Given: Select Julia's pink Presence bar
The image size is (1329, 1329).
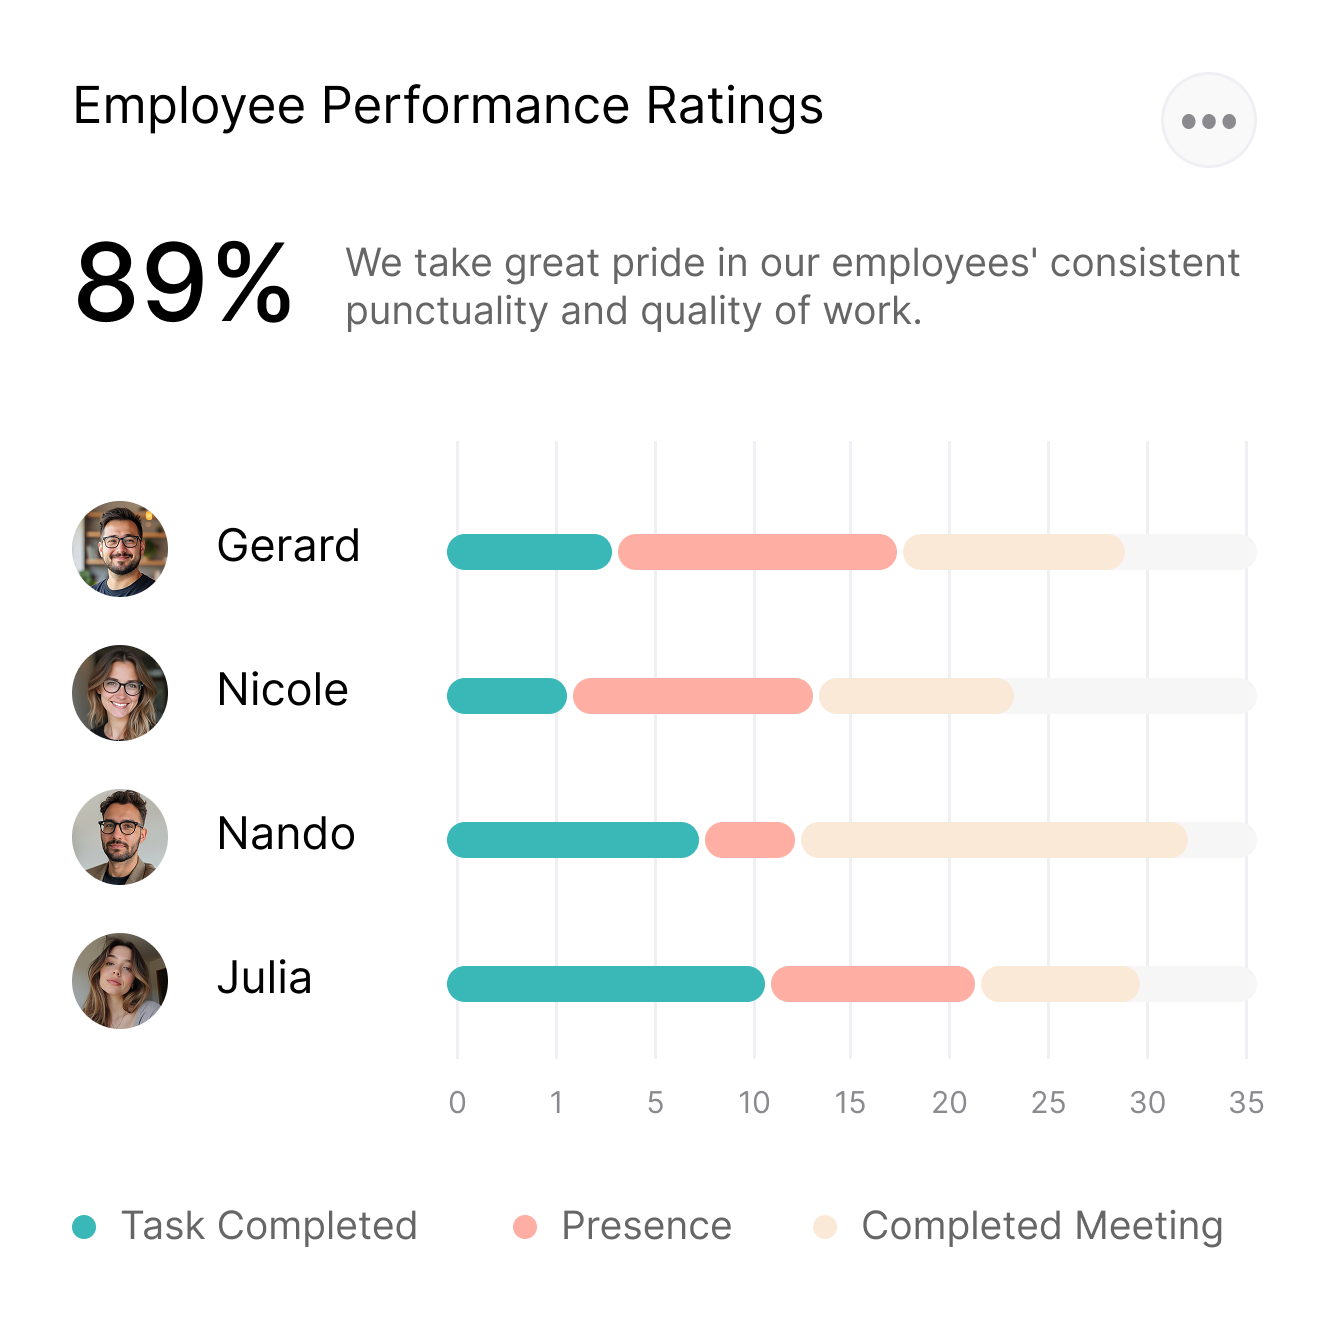Looking at the screenshot, I should pos(872,984).
